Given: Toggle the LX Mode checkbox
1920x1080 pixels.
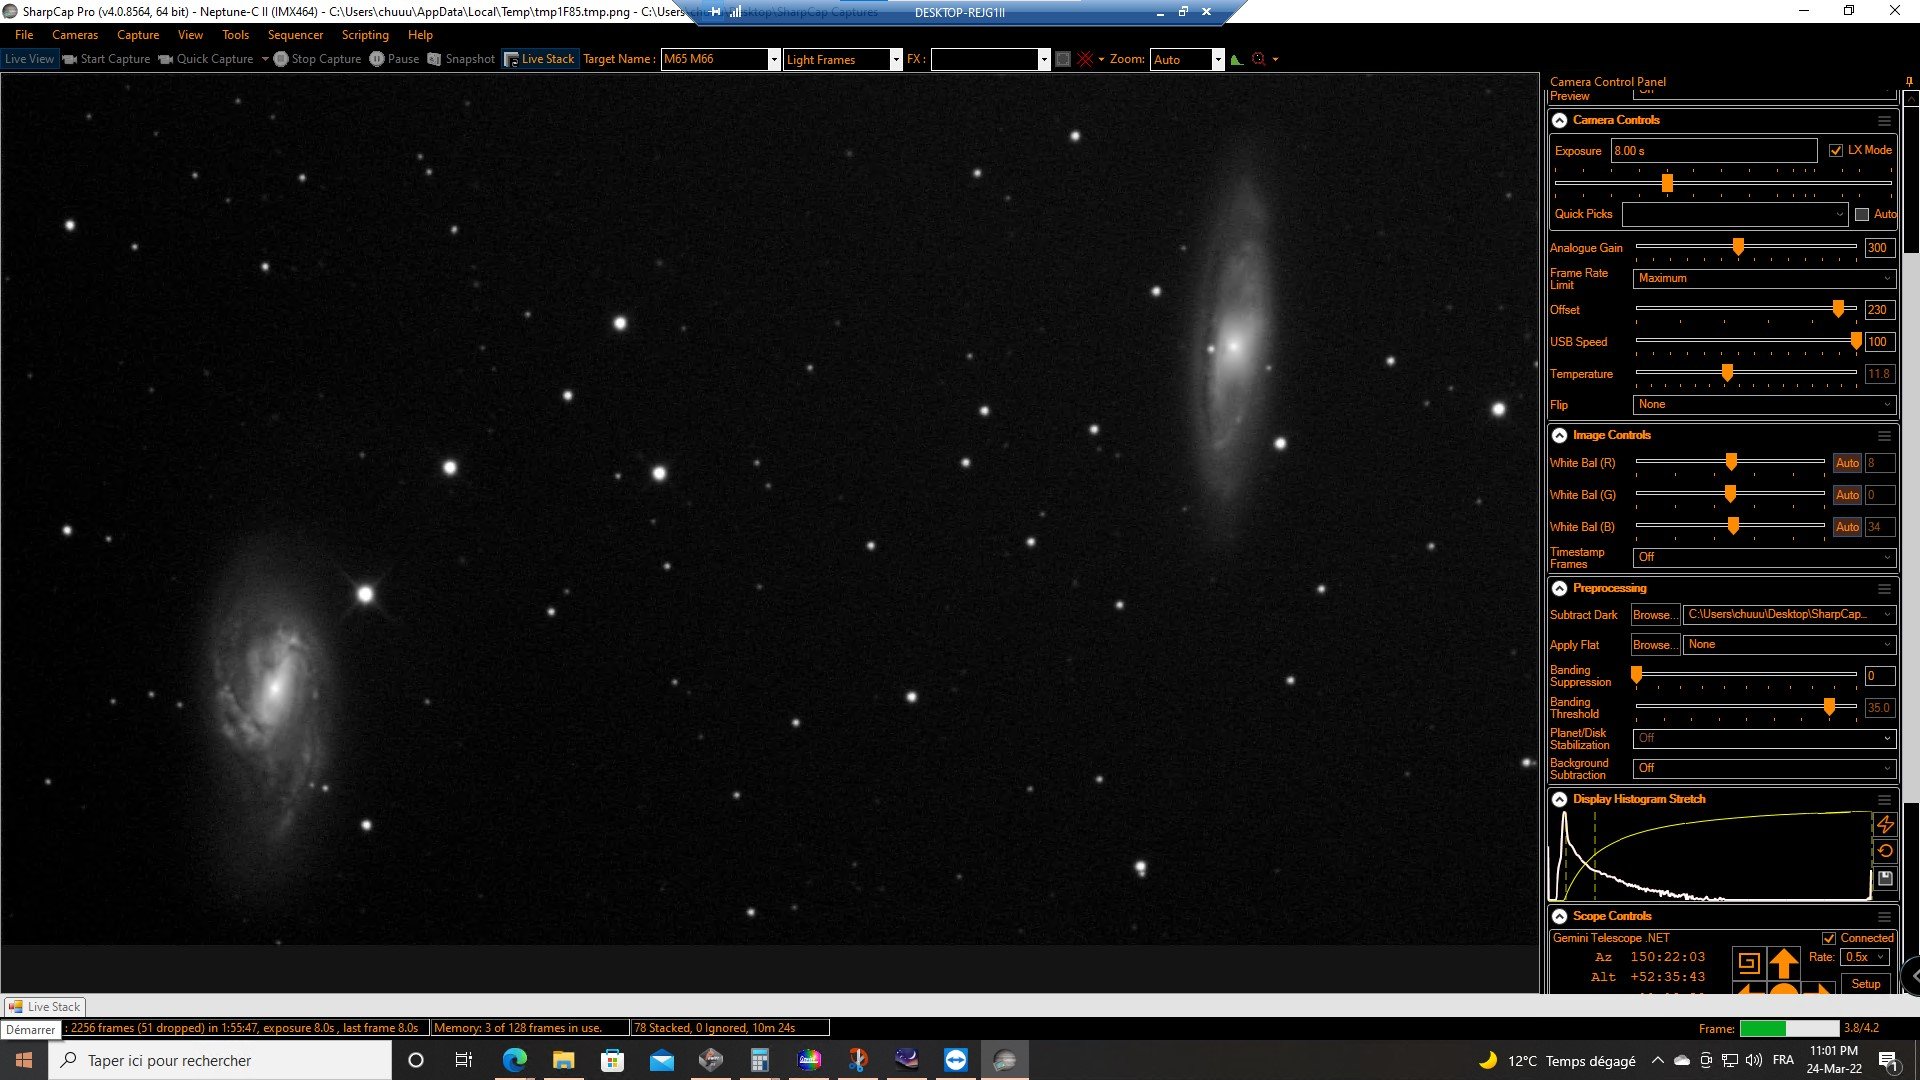Looking at the screenshot, I should tap(1836, 150).
